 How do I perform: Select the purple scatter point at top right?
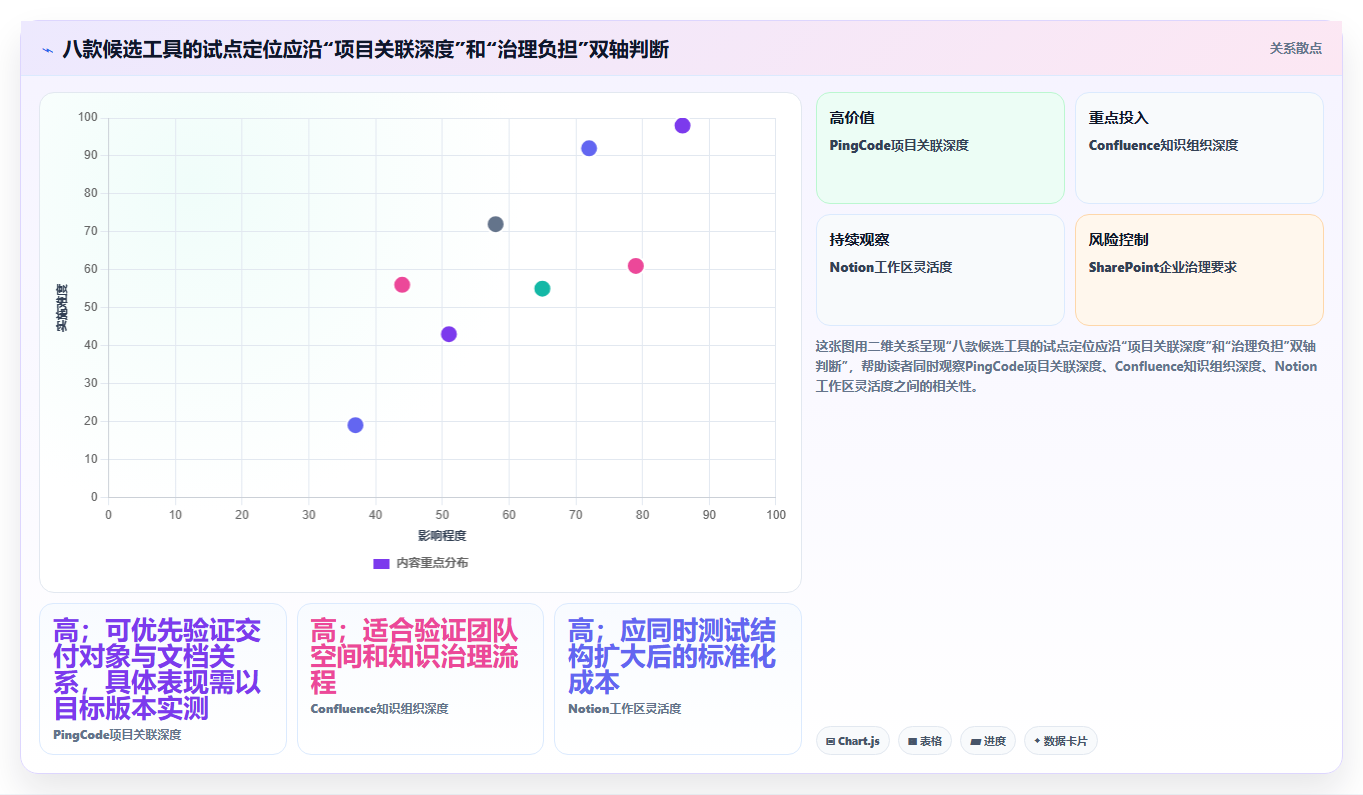click(682, 126)
